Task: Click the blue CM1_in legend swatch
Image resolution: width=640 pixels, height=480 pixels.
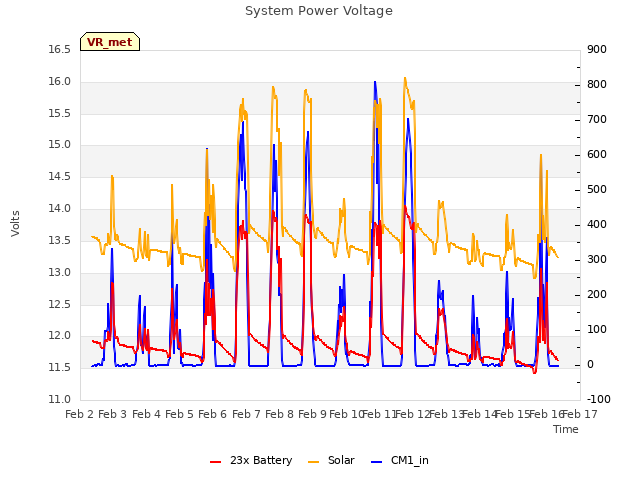Action: click(376, 462)
